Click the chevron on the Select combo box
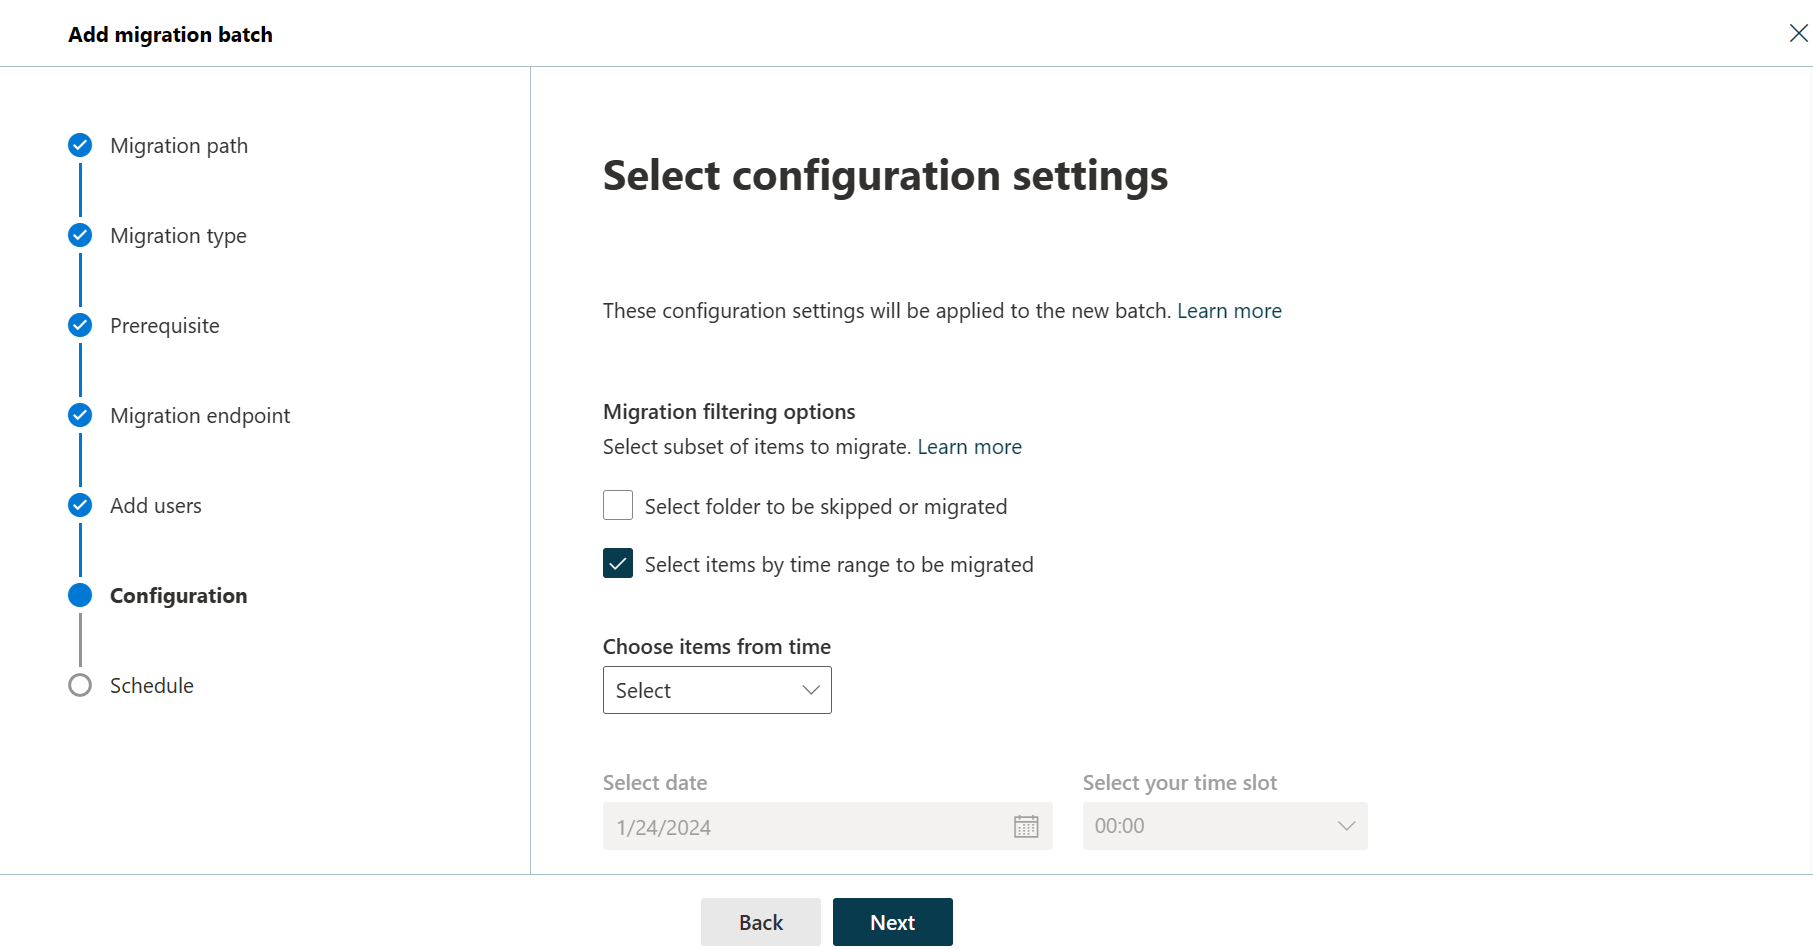The height and width of the screenshot is (949, 1813). [809, 690]
